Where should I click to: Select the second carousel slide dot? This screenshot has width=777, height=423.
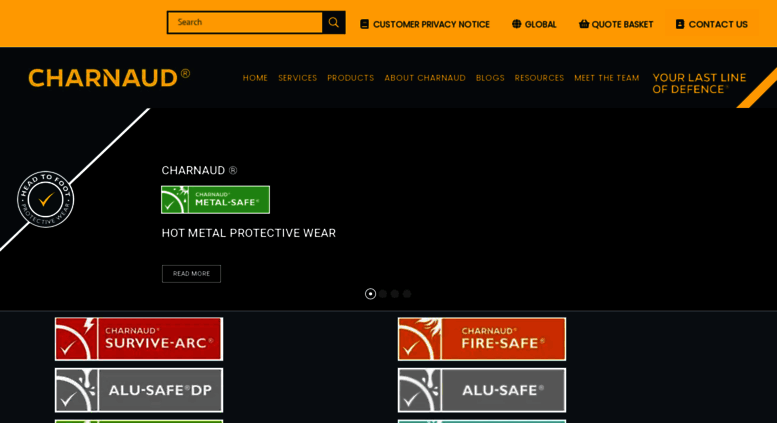[x=383, y=294]
